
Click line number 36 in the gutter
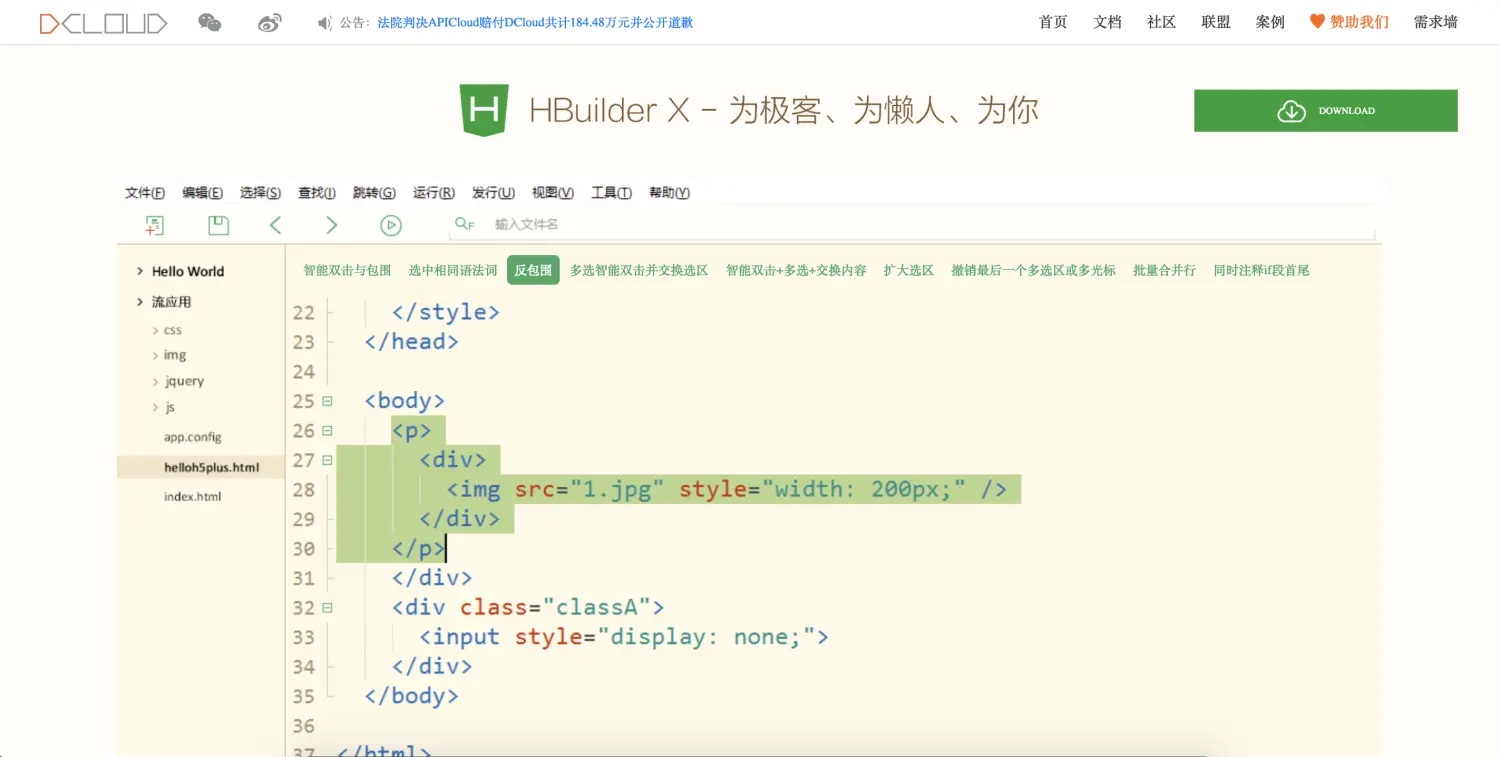tap(304, 726)
